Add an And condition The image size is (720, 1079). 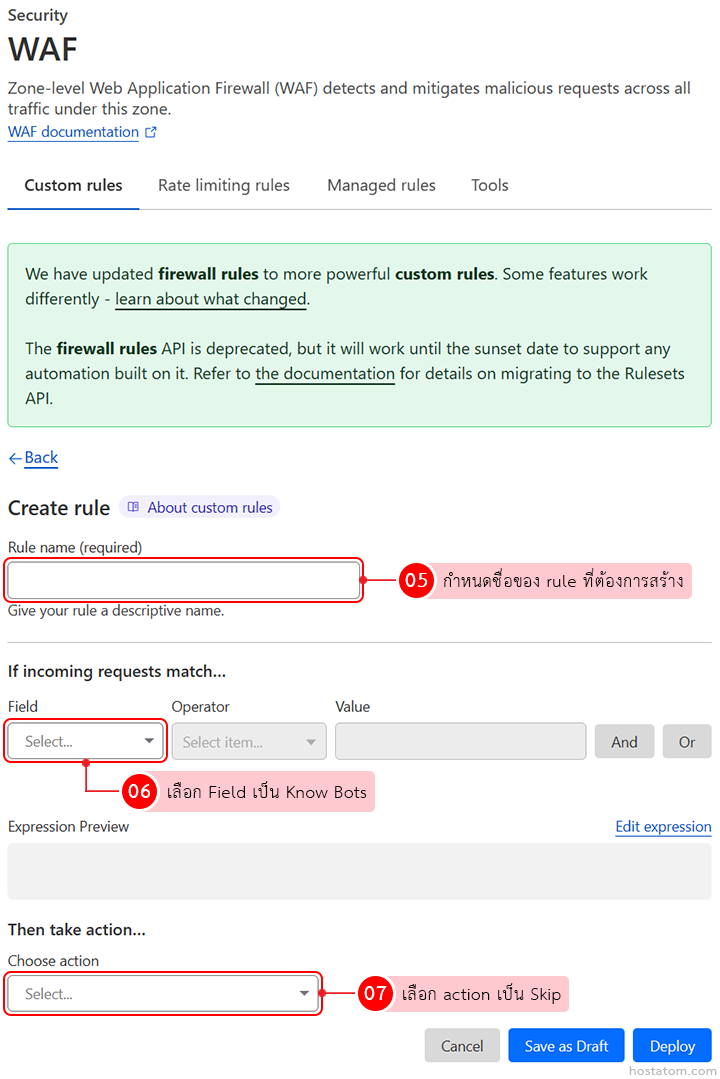point(624,742)
